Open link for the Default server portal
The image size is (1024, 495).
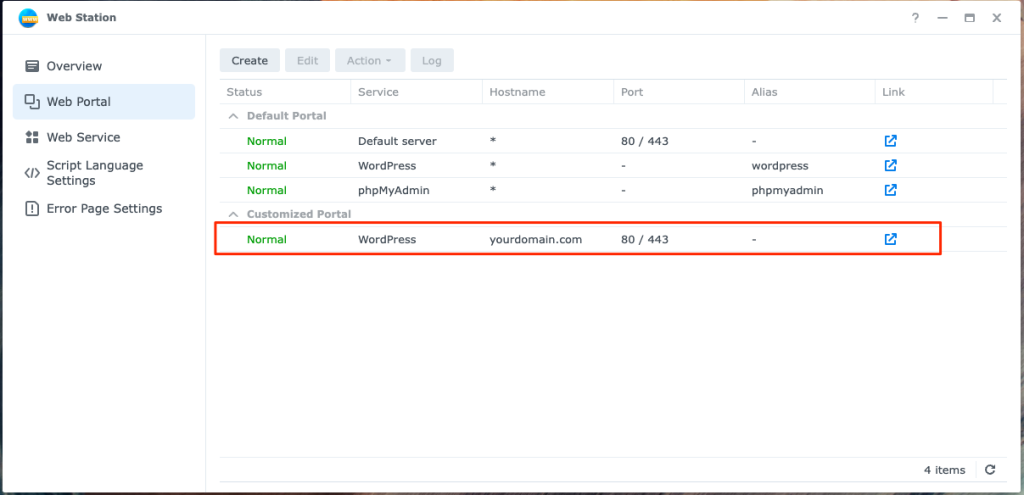890,141
